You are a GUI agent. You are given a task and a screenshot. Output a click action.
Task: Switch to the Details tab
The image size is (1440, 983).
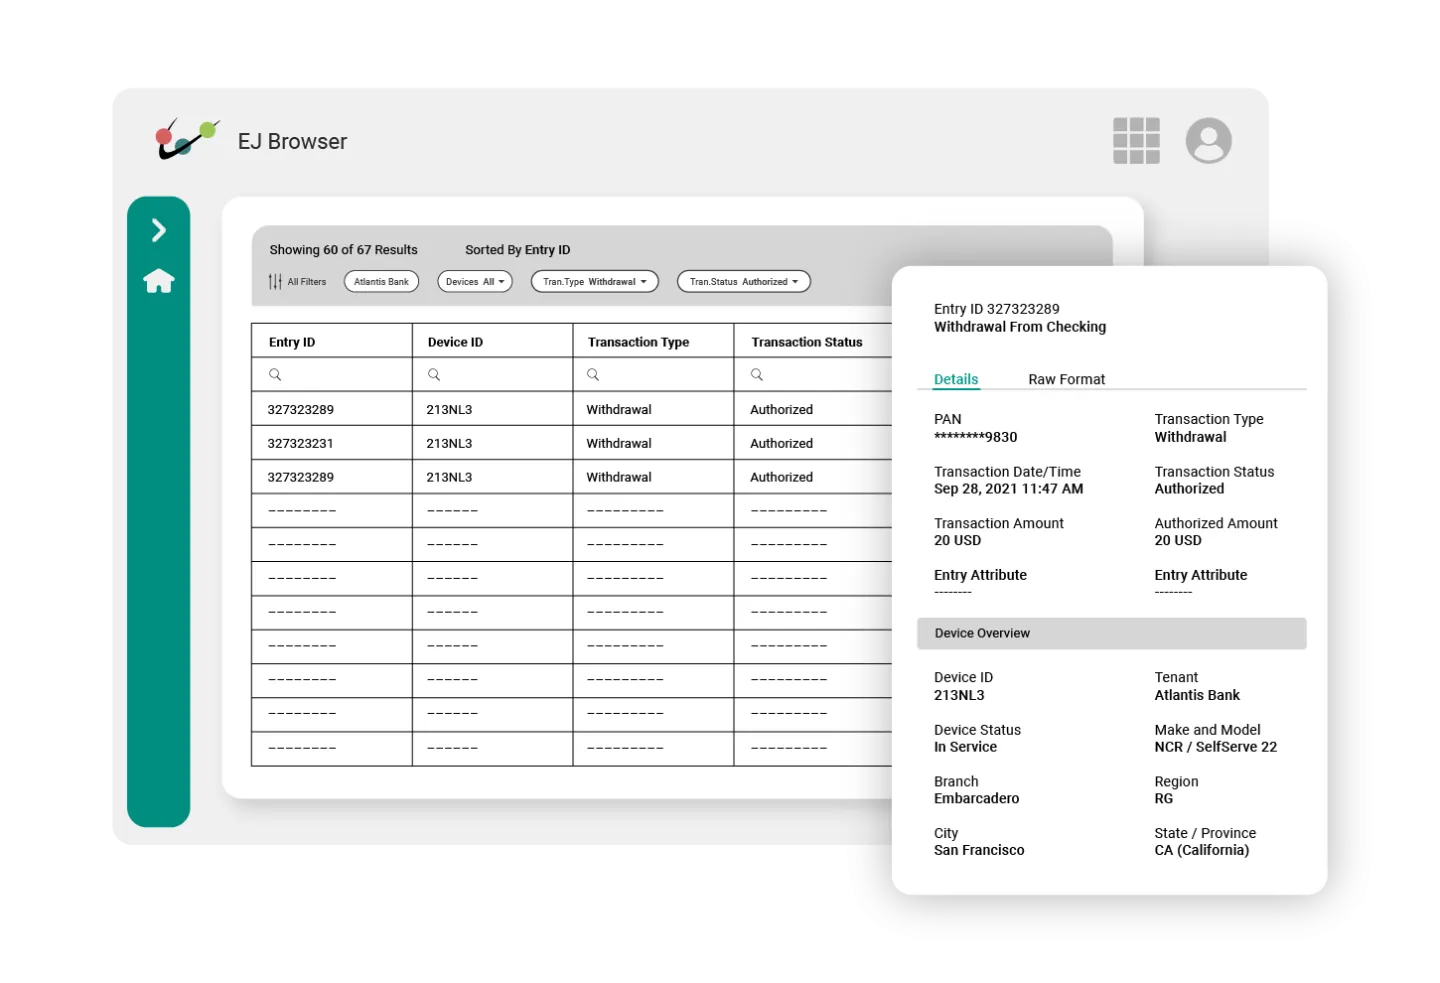pos(956,379)
